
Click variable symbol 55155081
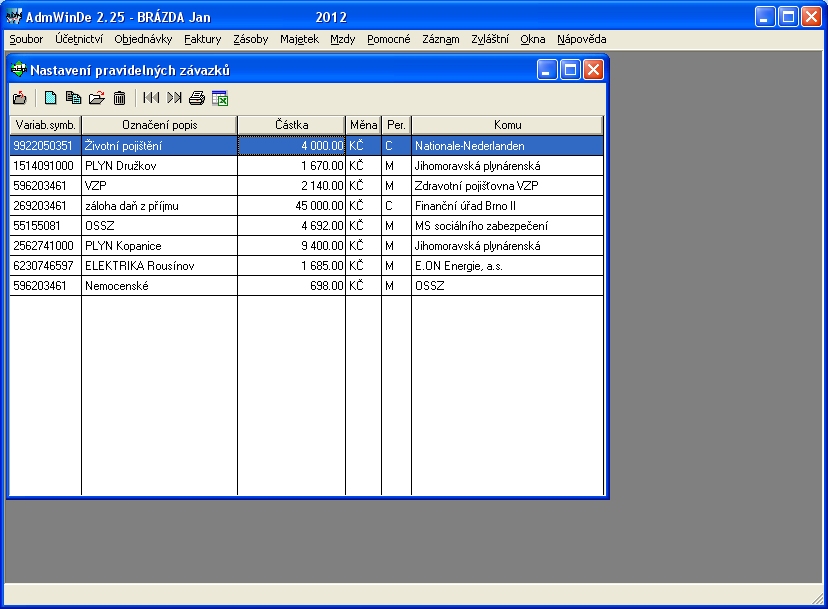(45, 226)
